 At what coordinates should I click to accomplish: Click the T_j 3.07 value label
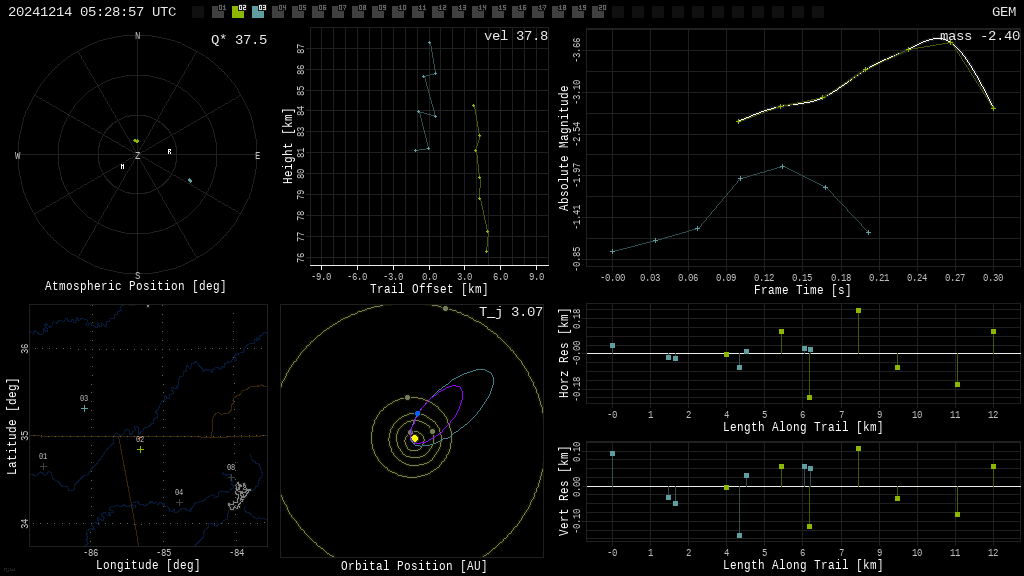pos(510,312)
